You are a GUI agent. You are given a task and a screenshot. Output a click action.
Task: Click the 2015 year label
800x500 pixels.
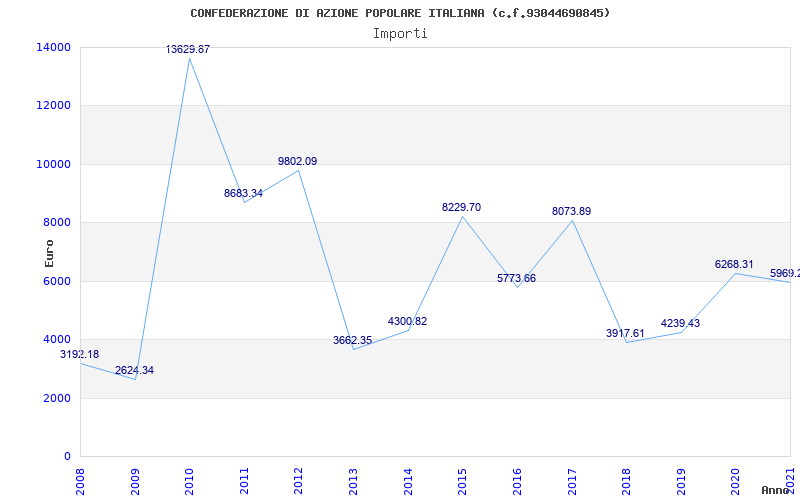coord(462,481)
